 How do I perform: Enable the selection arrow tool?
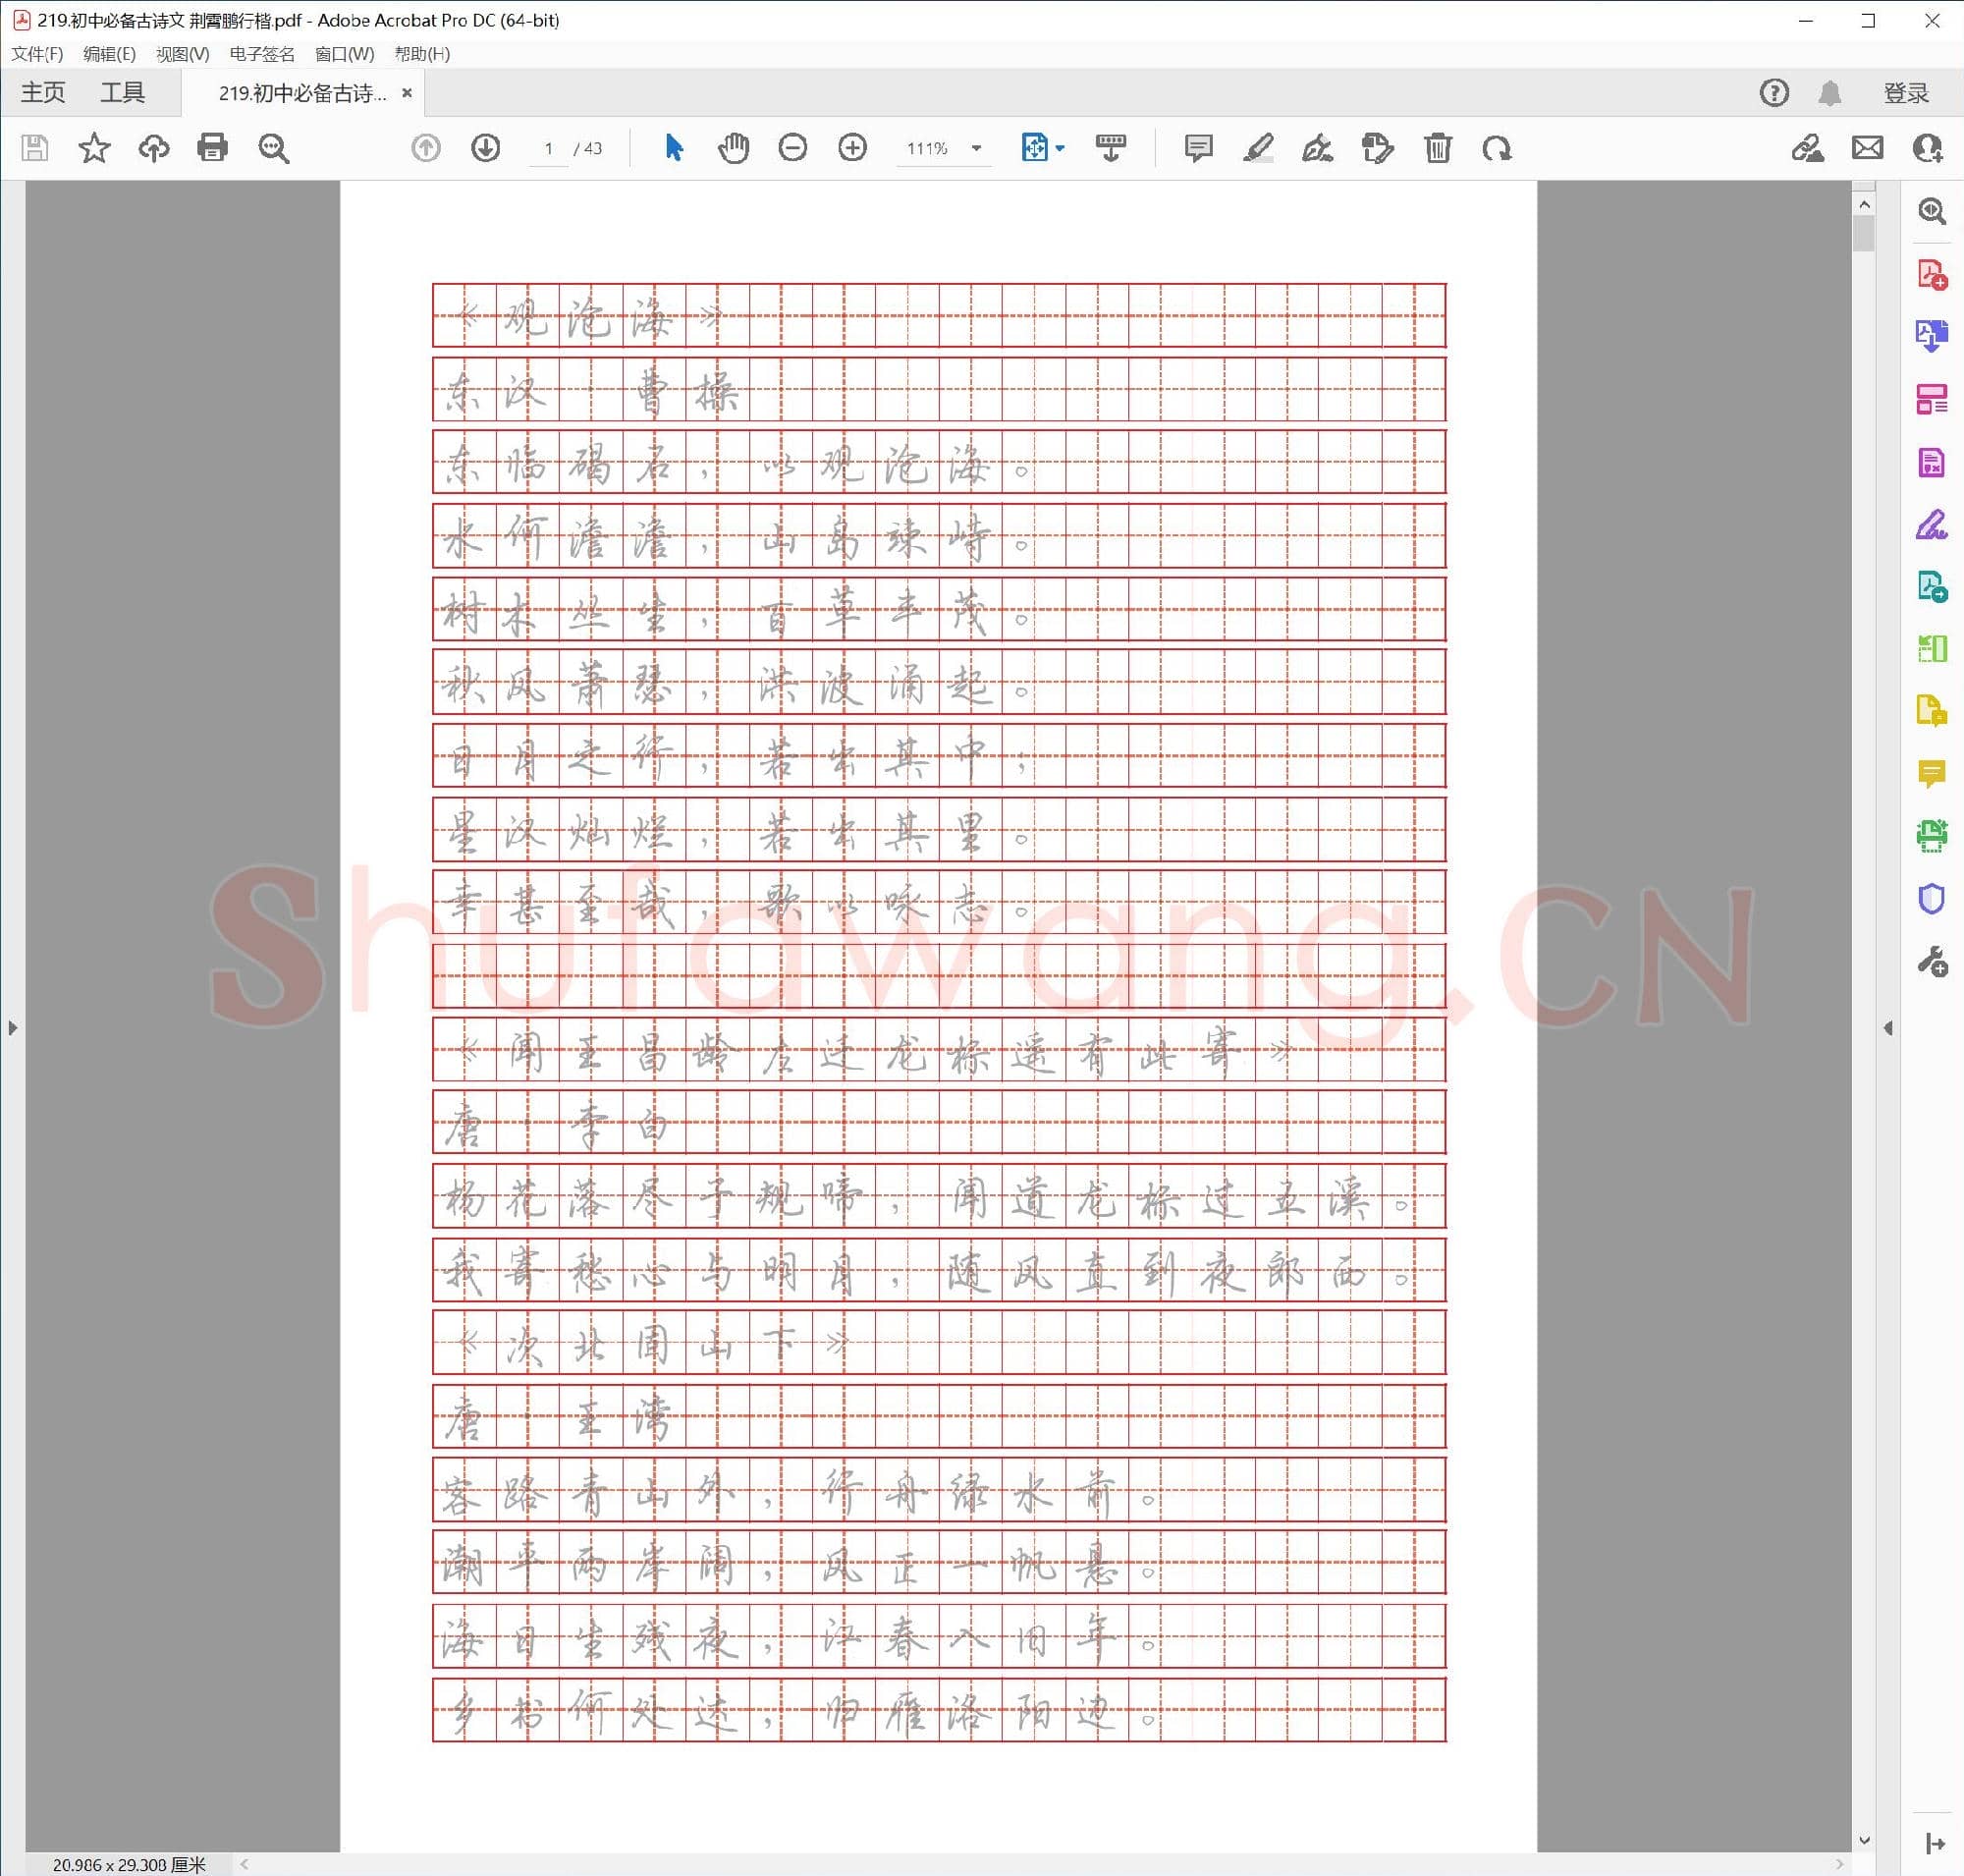673,148
